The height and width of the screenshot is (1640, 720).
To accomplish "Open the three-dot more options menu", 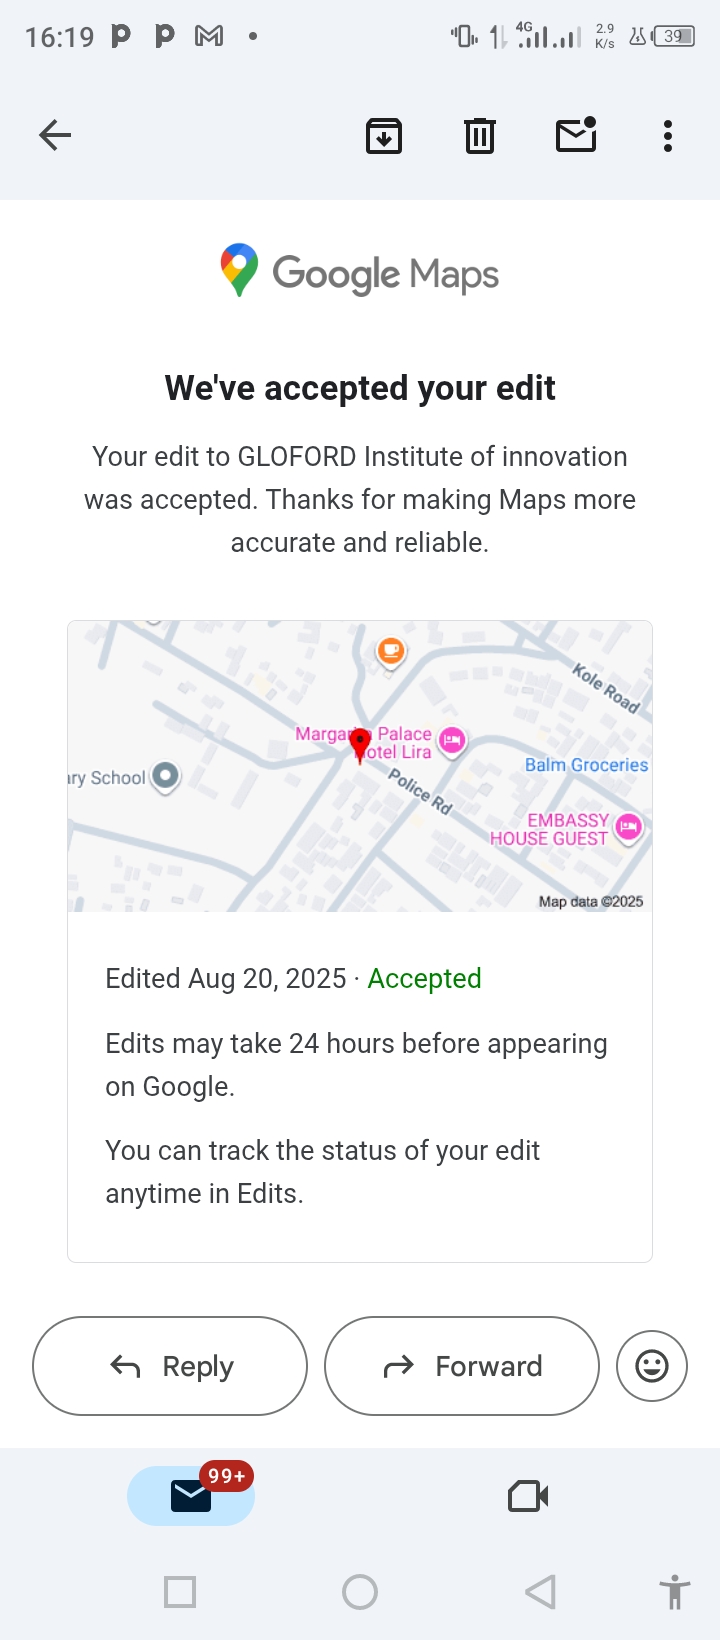I will [x=668, y=136].
